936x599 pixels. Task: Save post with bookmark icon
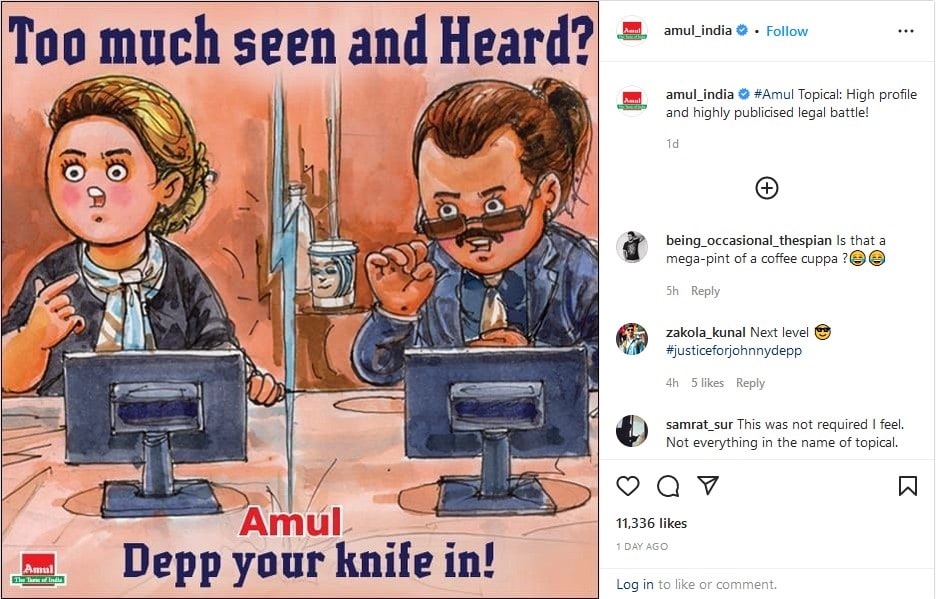tap(907, 486)
